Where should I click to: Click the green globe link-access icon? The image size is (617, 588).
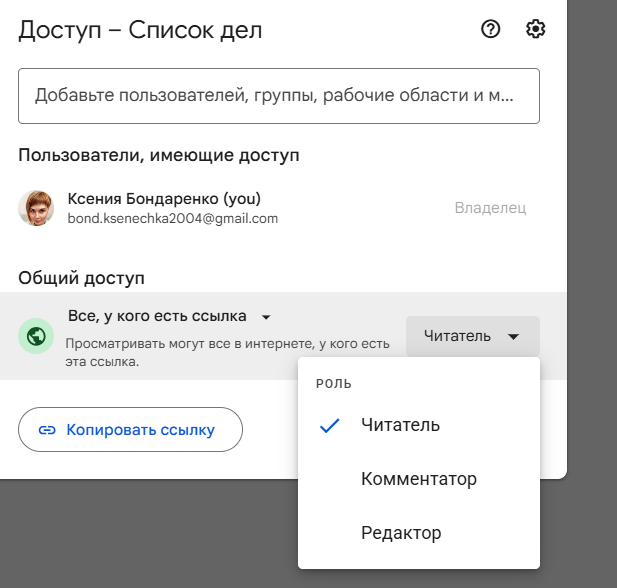click(x=36, y=336)
